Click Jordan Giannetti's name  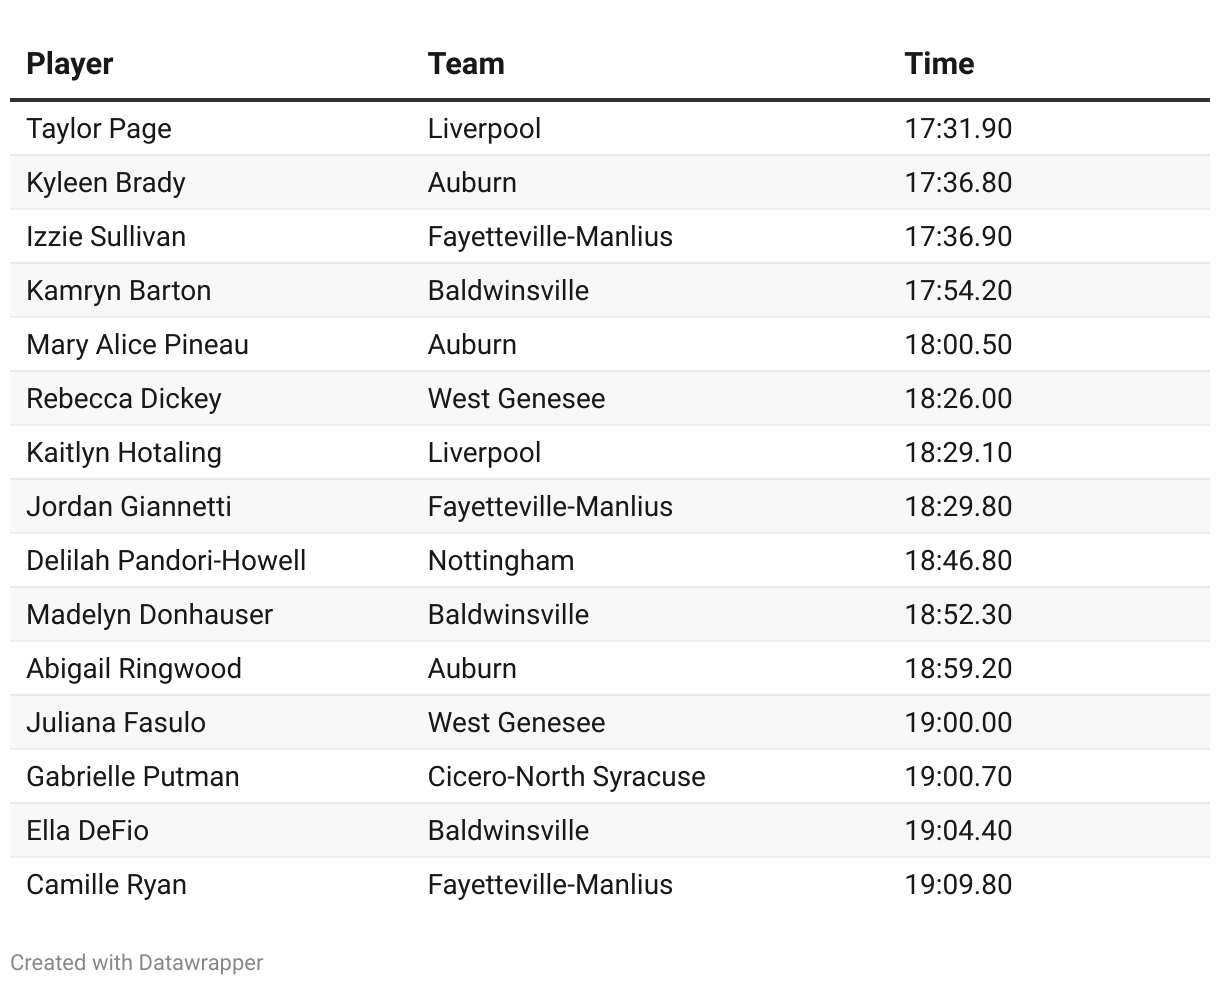[x=129, y=507]
